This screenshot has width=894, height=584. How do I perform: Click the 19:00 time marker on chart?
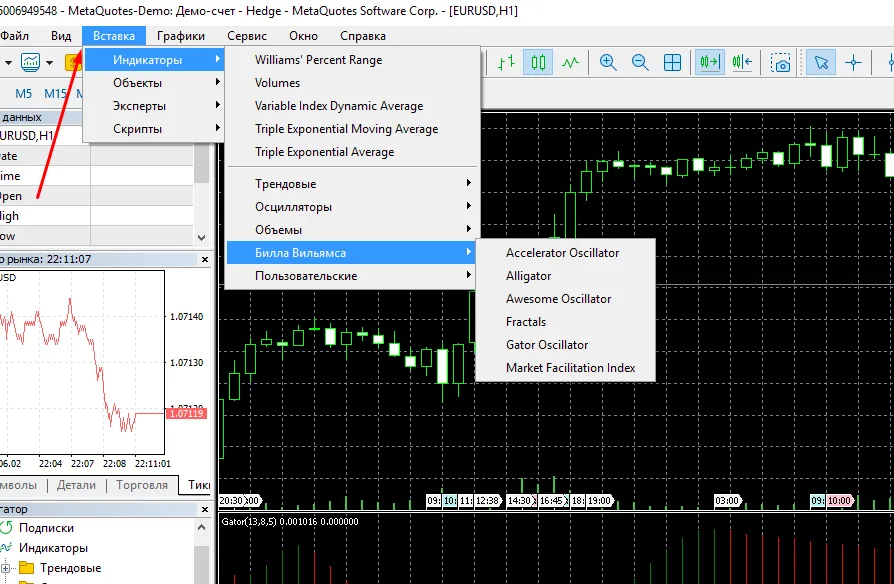point(599,501)
